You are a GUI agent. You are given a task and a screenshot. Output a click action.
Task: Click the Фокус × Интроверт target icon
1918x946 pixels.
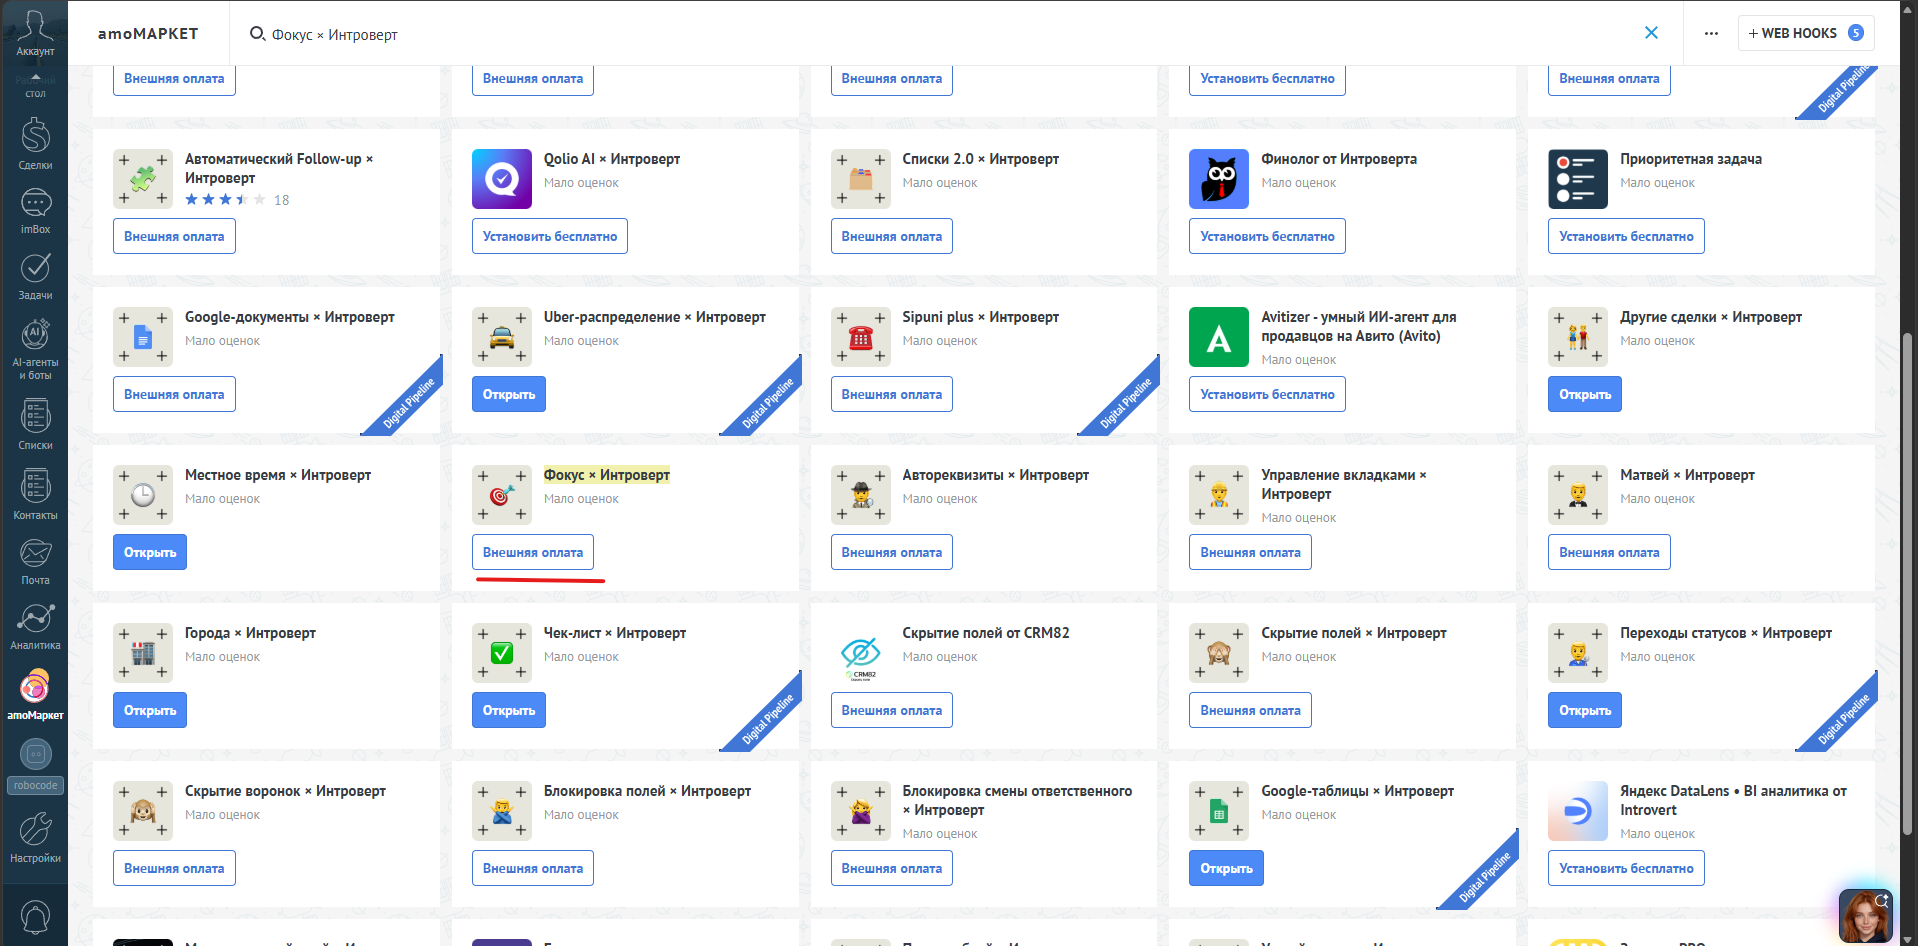[x=501, y=495]
